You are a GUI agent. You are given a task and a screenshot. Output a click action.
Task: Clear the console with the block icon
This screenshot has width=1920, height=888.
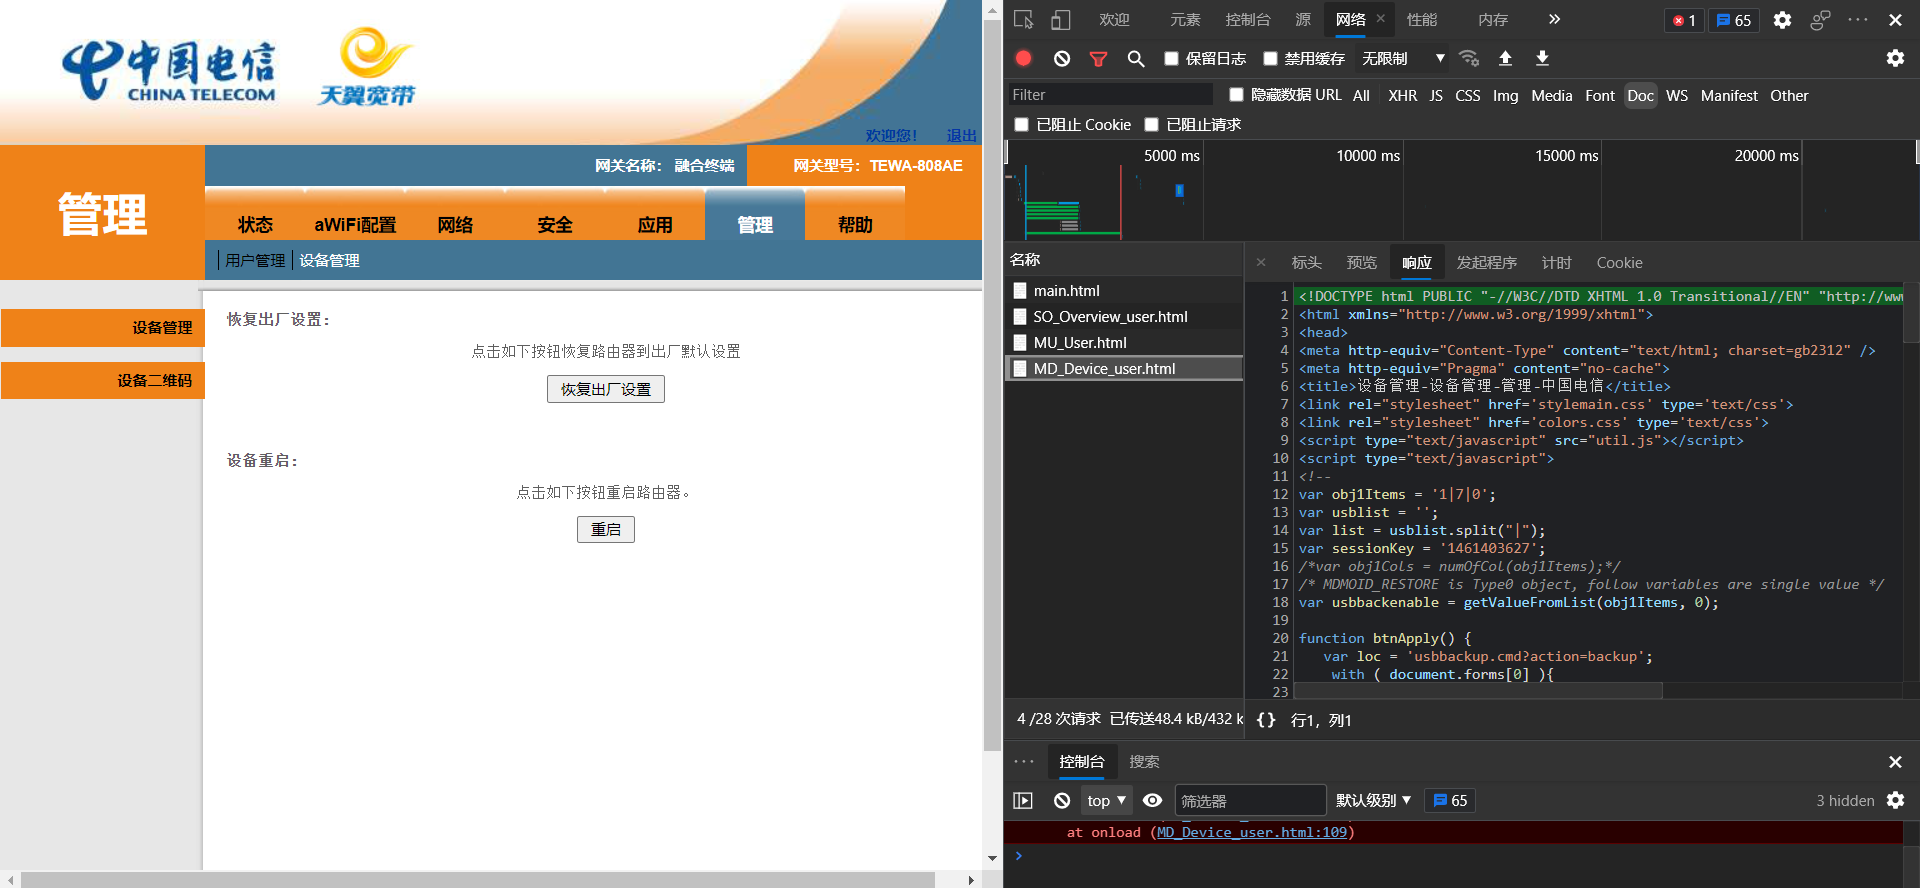coord(1062,800)
